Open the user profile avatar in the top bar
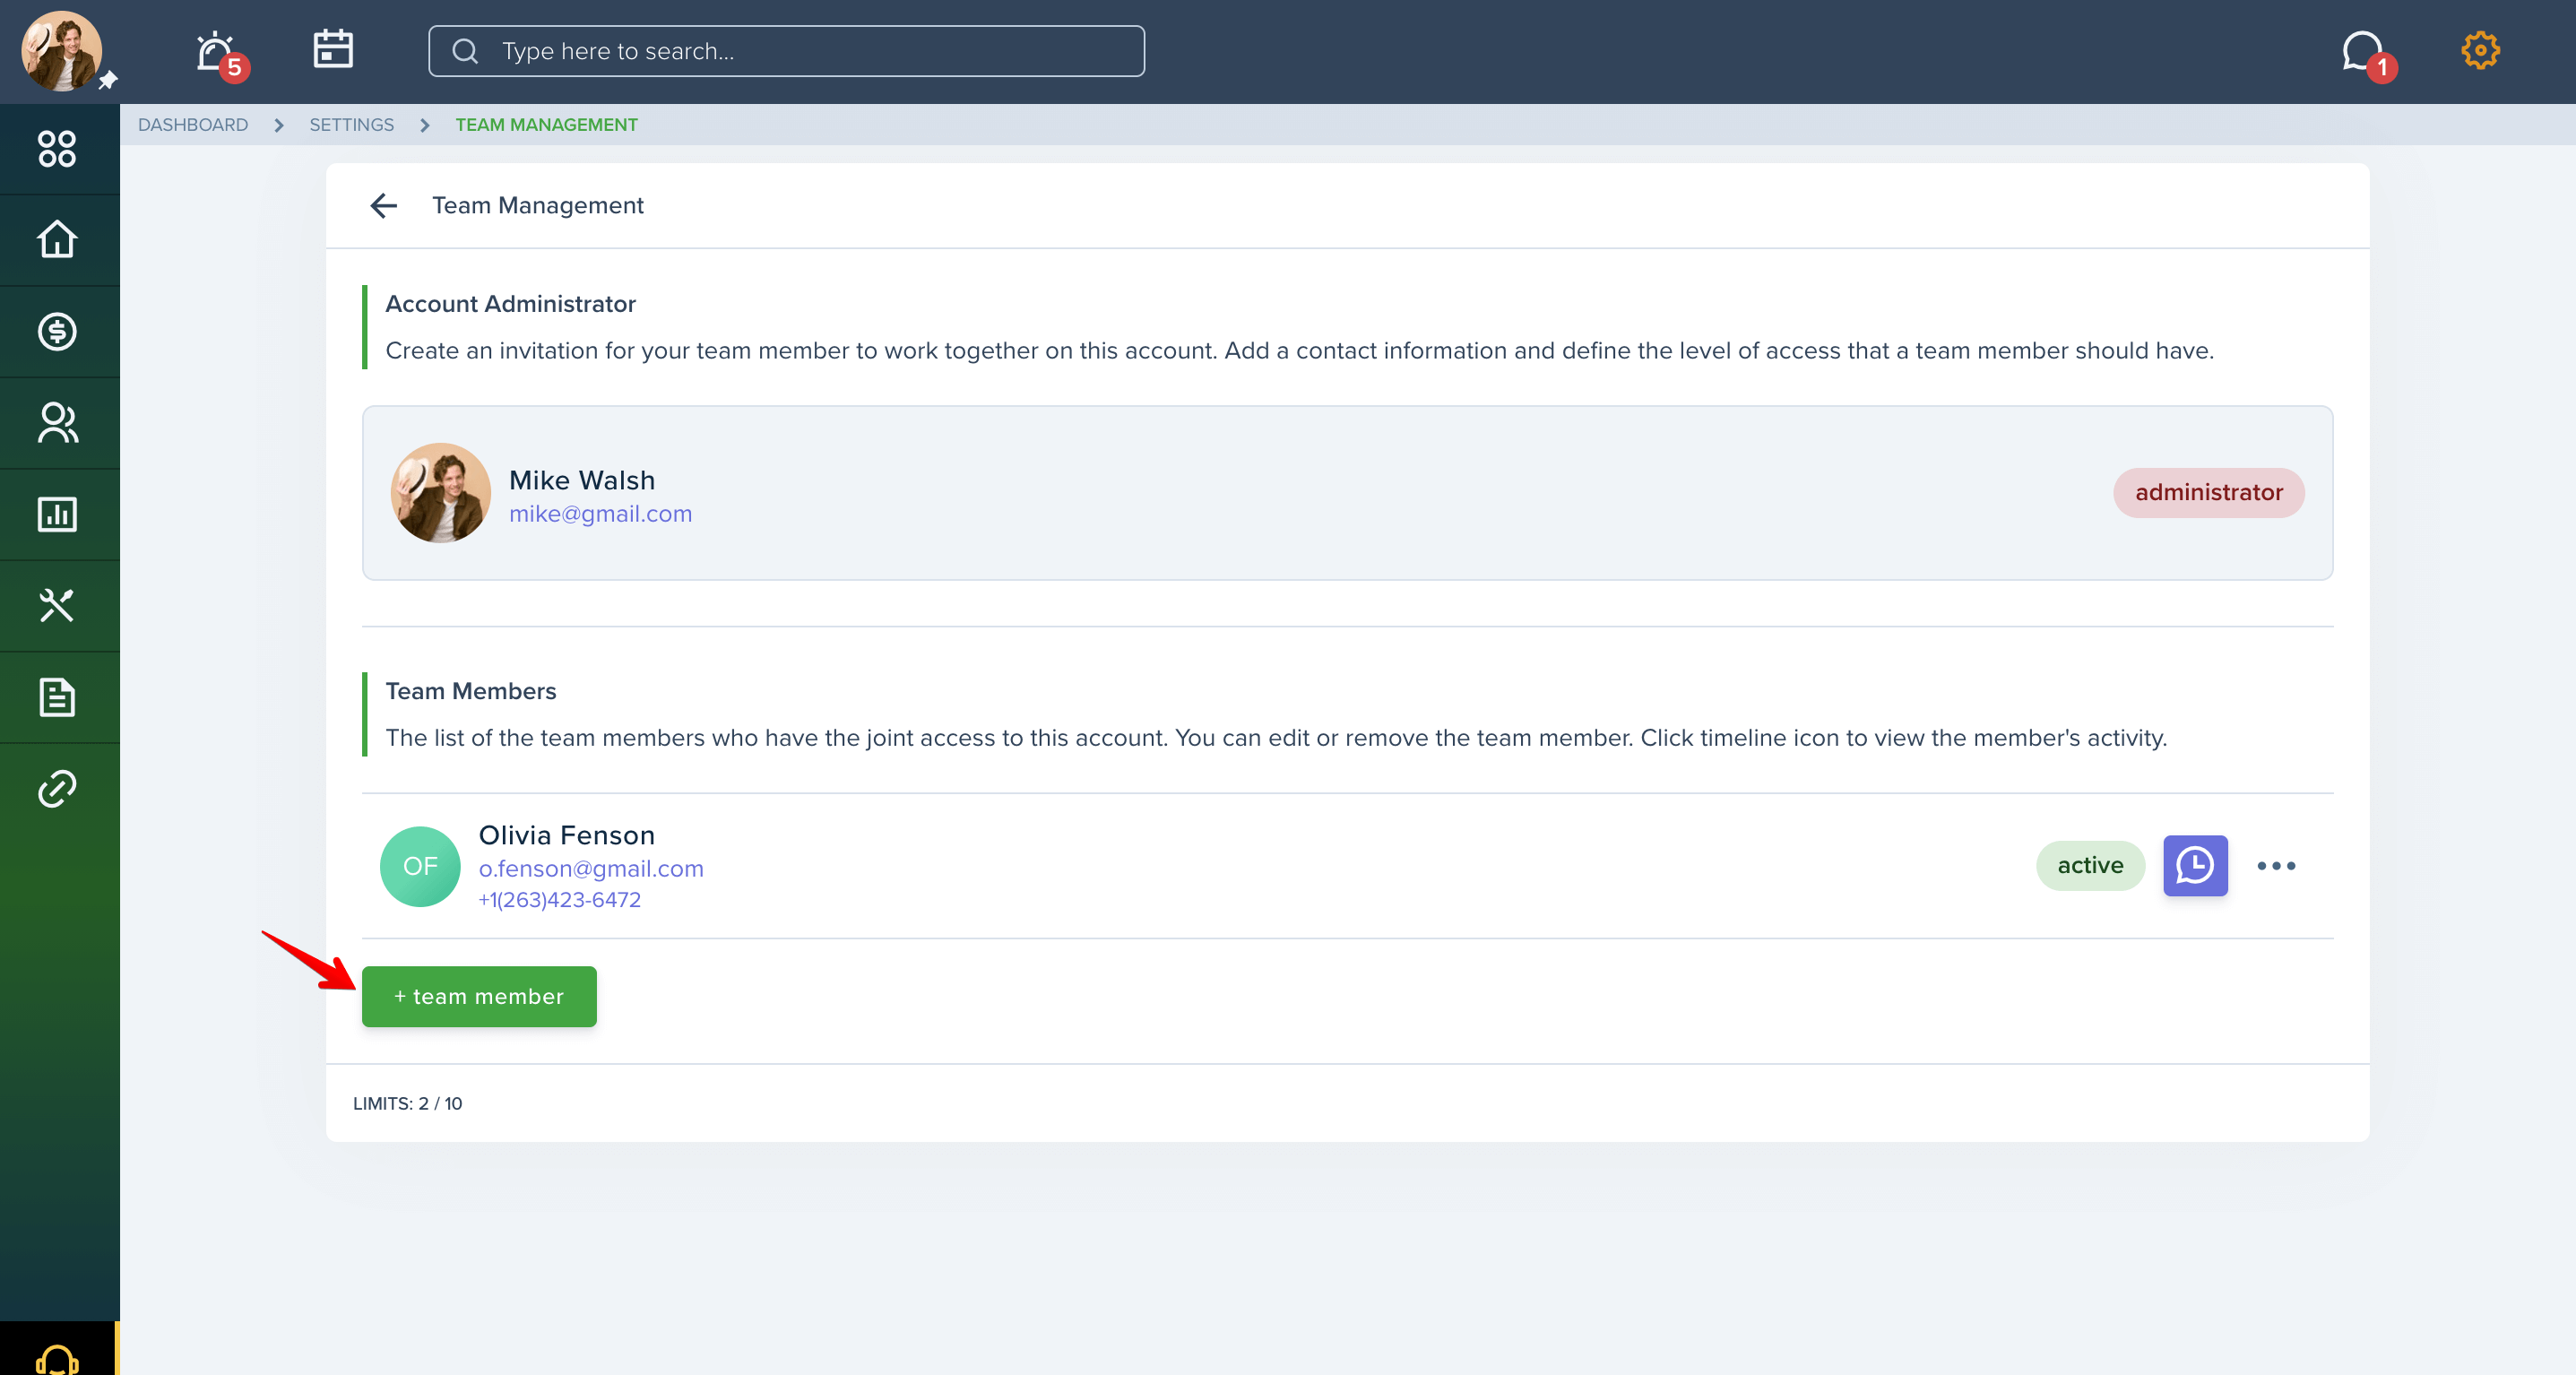Viewport: 2576px width, 1375px height. tap(61, 51)
